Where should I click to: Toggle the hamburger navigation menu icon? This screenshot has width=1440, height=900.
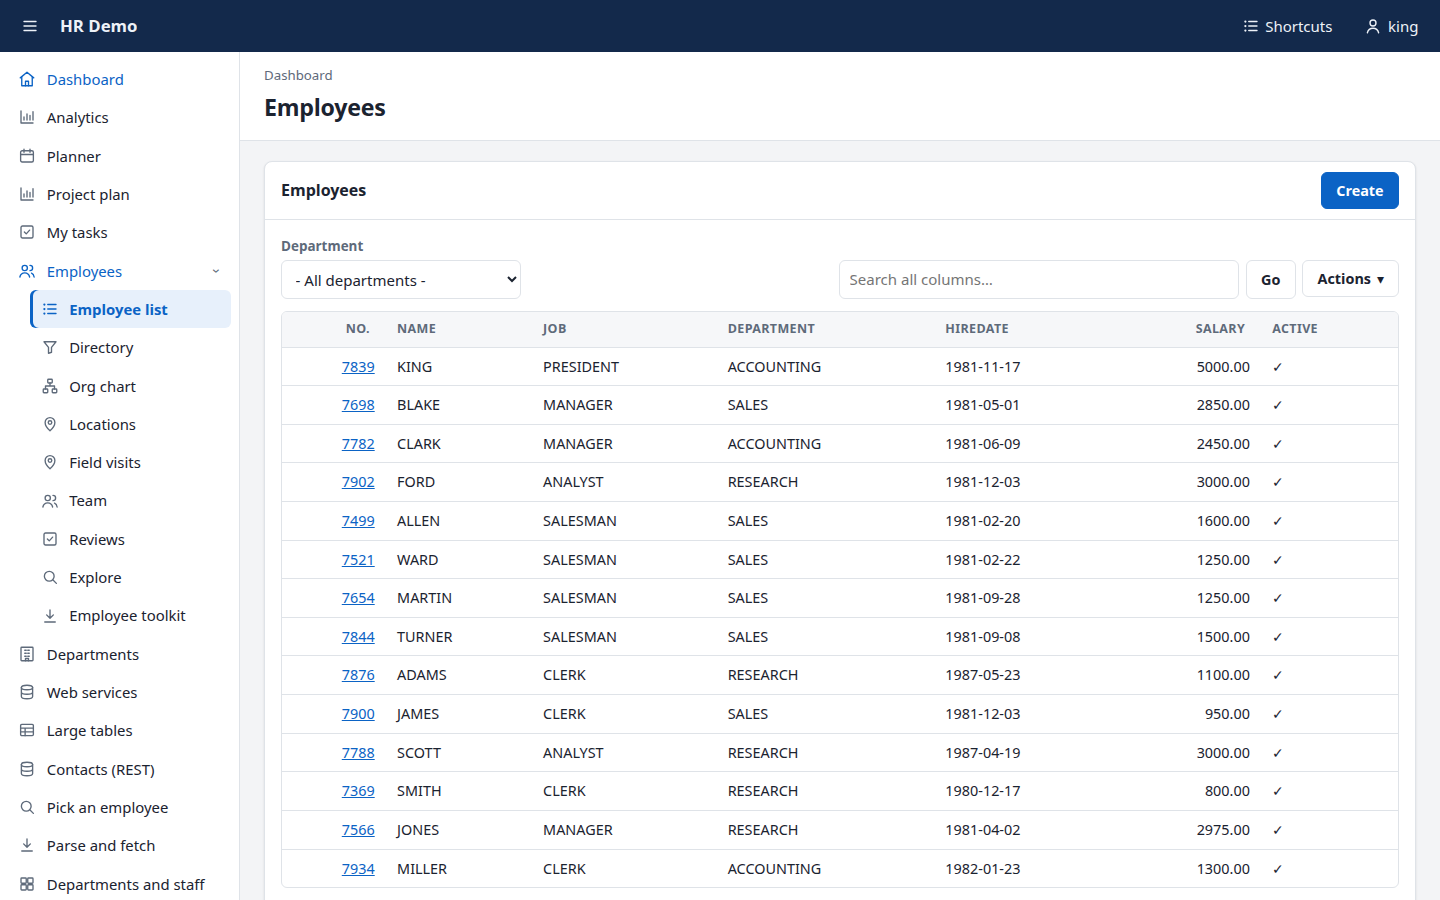click(x=30, y=26)
